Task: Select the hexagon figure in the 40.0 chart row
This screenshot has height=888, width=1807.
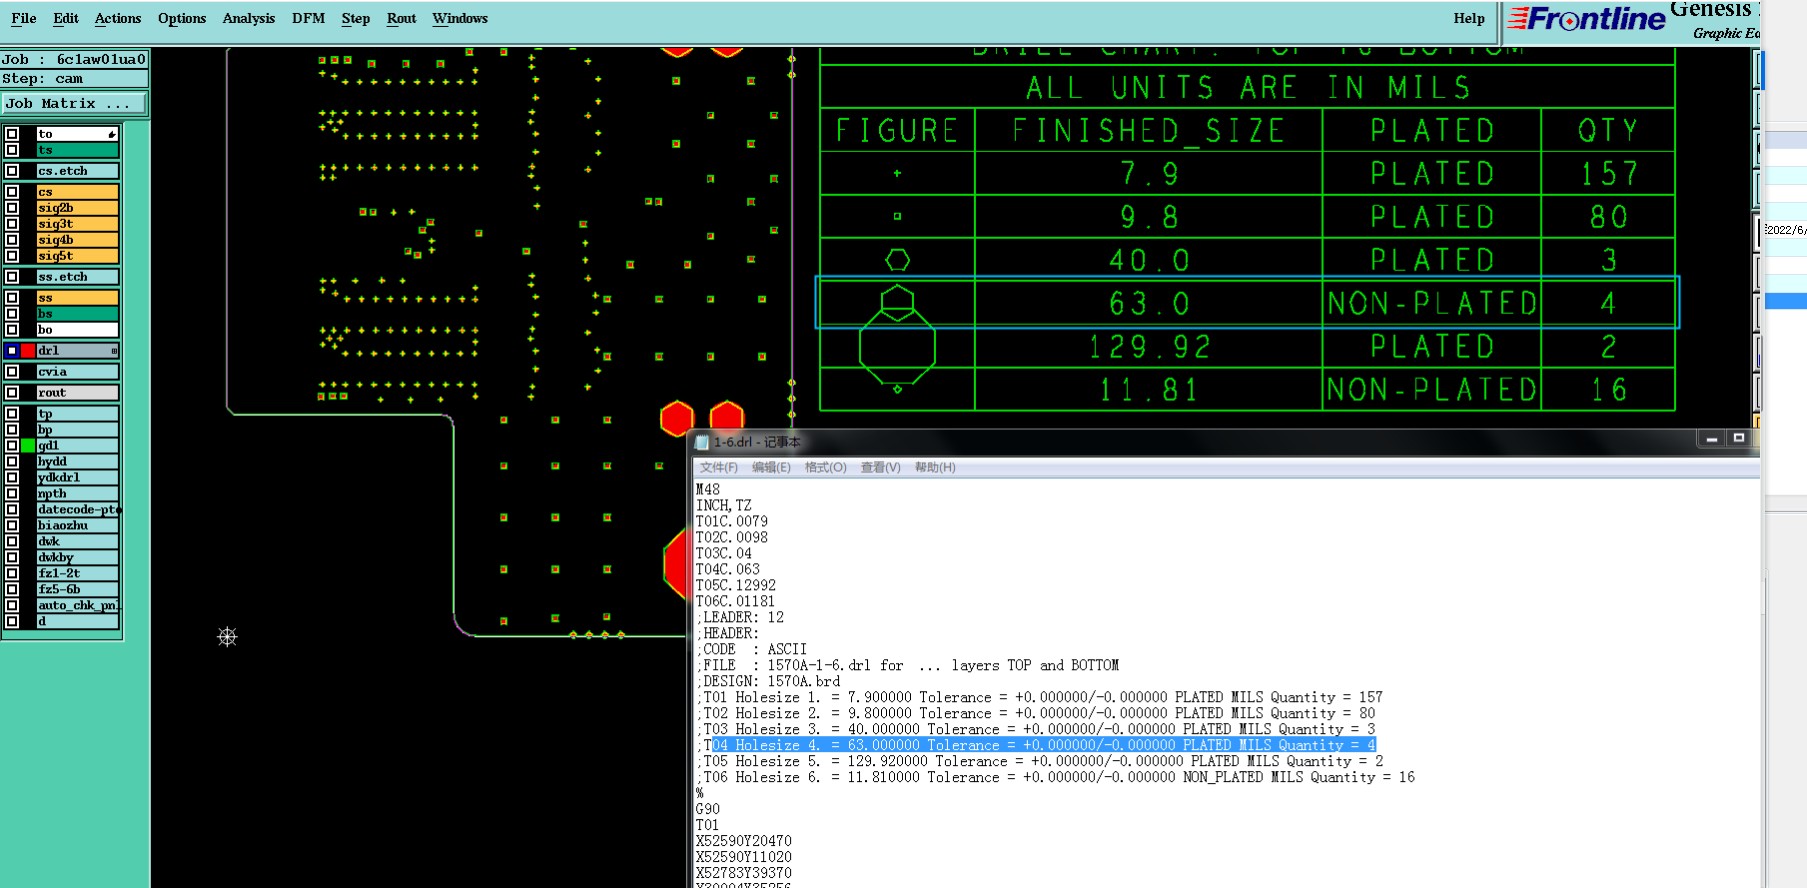Action: pyautogui.click(x=897, y=260)
